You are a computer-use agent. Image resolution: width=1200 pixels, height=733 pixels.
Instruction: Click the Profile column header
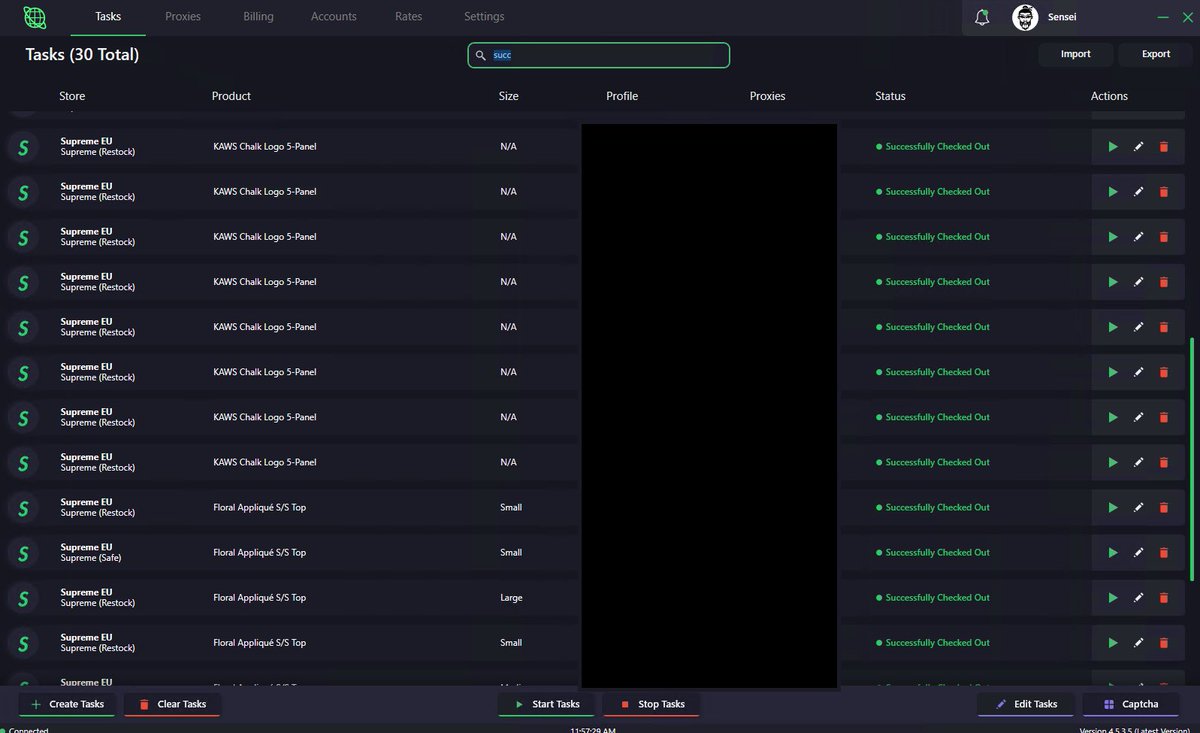(x=622, y=96)
